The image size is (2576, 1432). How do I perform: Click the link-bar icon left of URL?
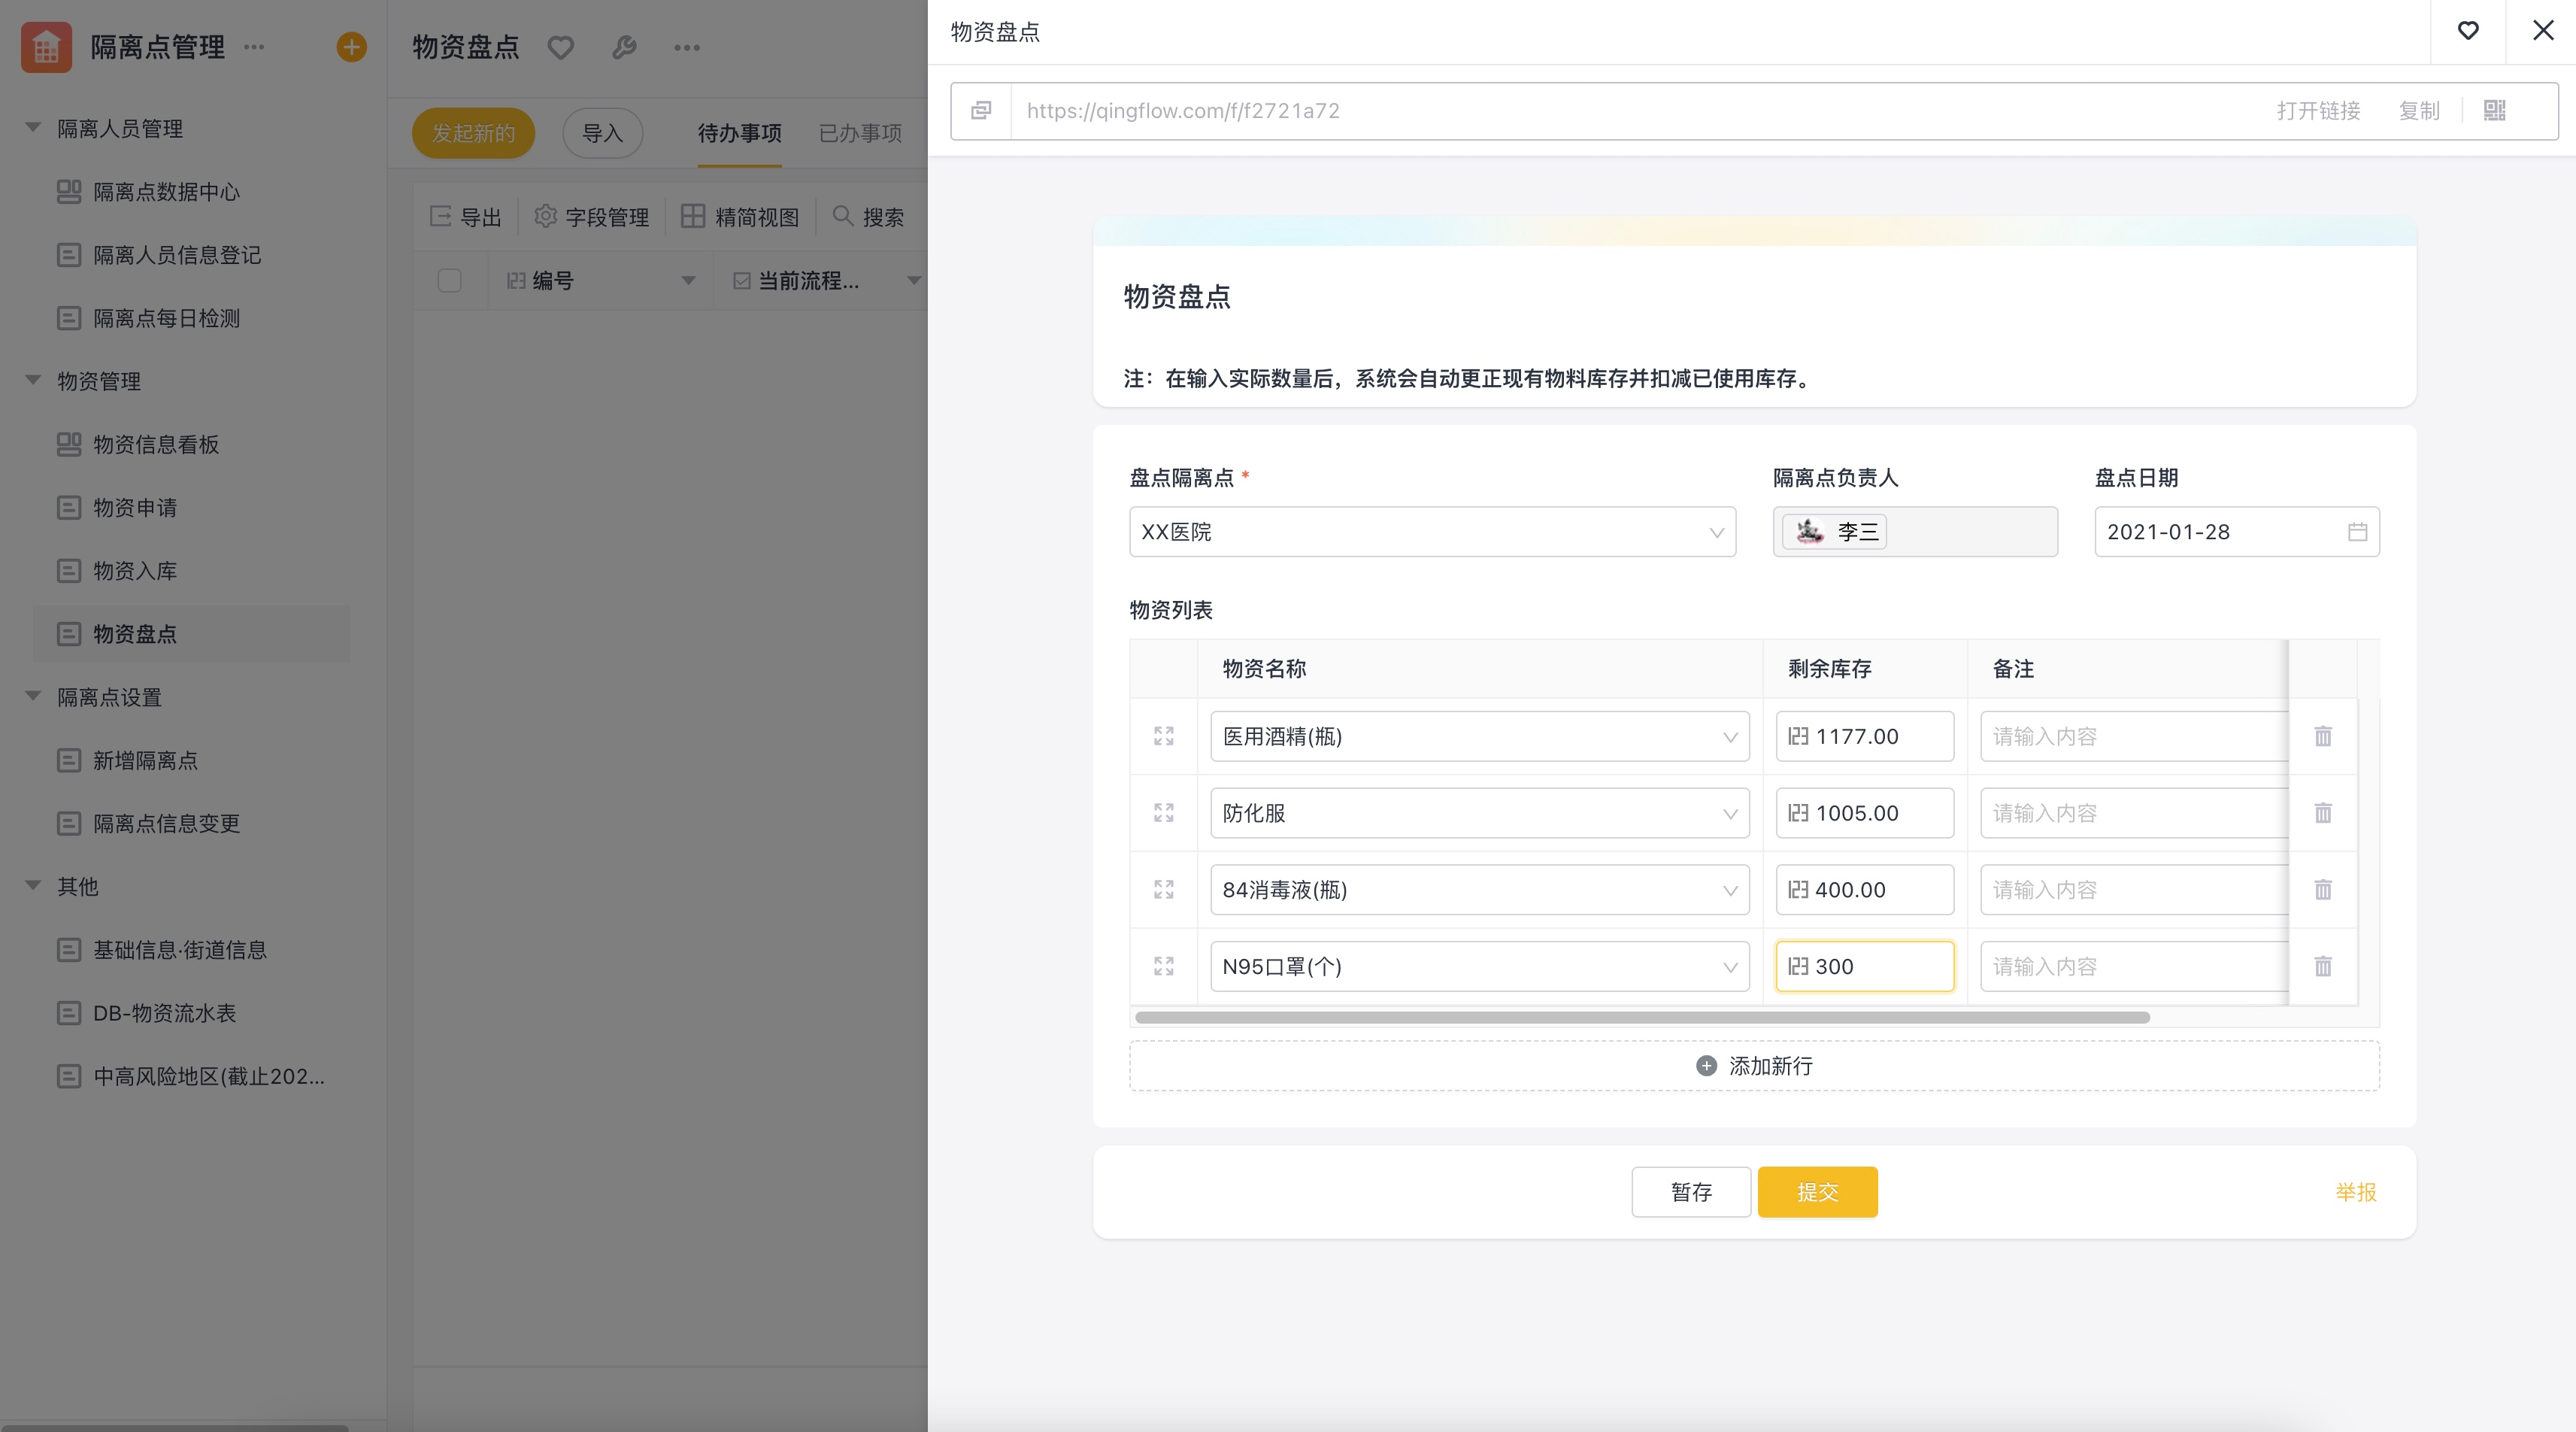pos(981,110)
